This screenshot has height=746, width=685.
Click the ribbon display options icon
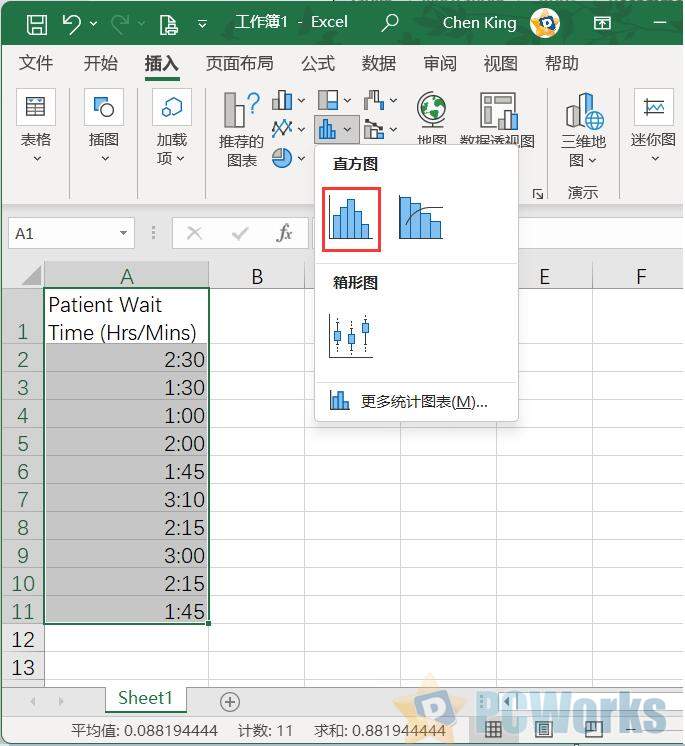click(602, 23)
